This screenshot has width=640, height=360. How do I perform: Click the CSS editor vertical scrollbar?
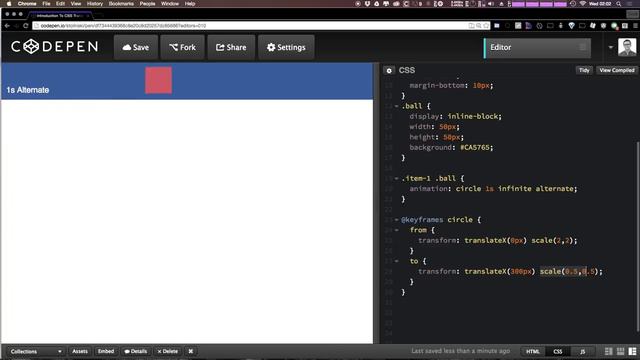click(x=638, y=236)
